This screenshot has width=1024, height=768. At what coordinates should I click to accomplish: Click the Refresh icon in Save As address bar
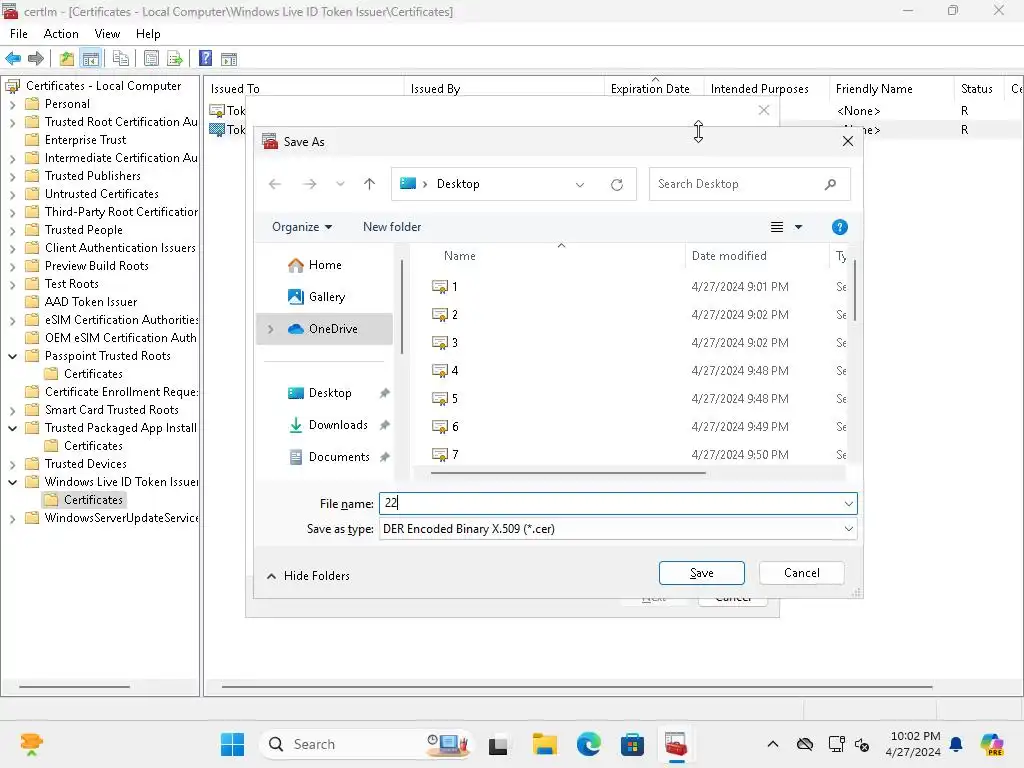(616, 185)
